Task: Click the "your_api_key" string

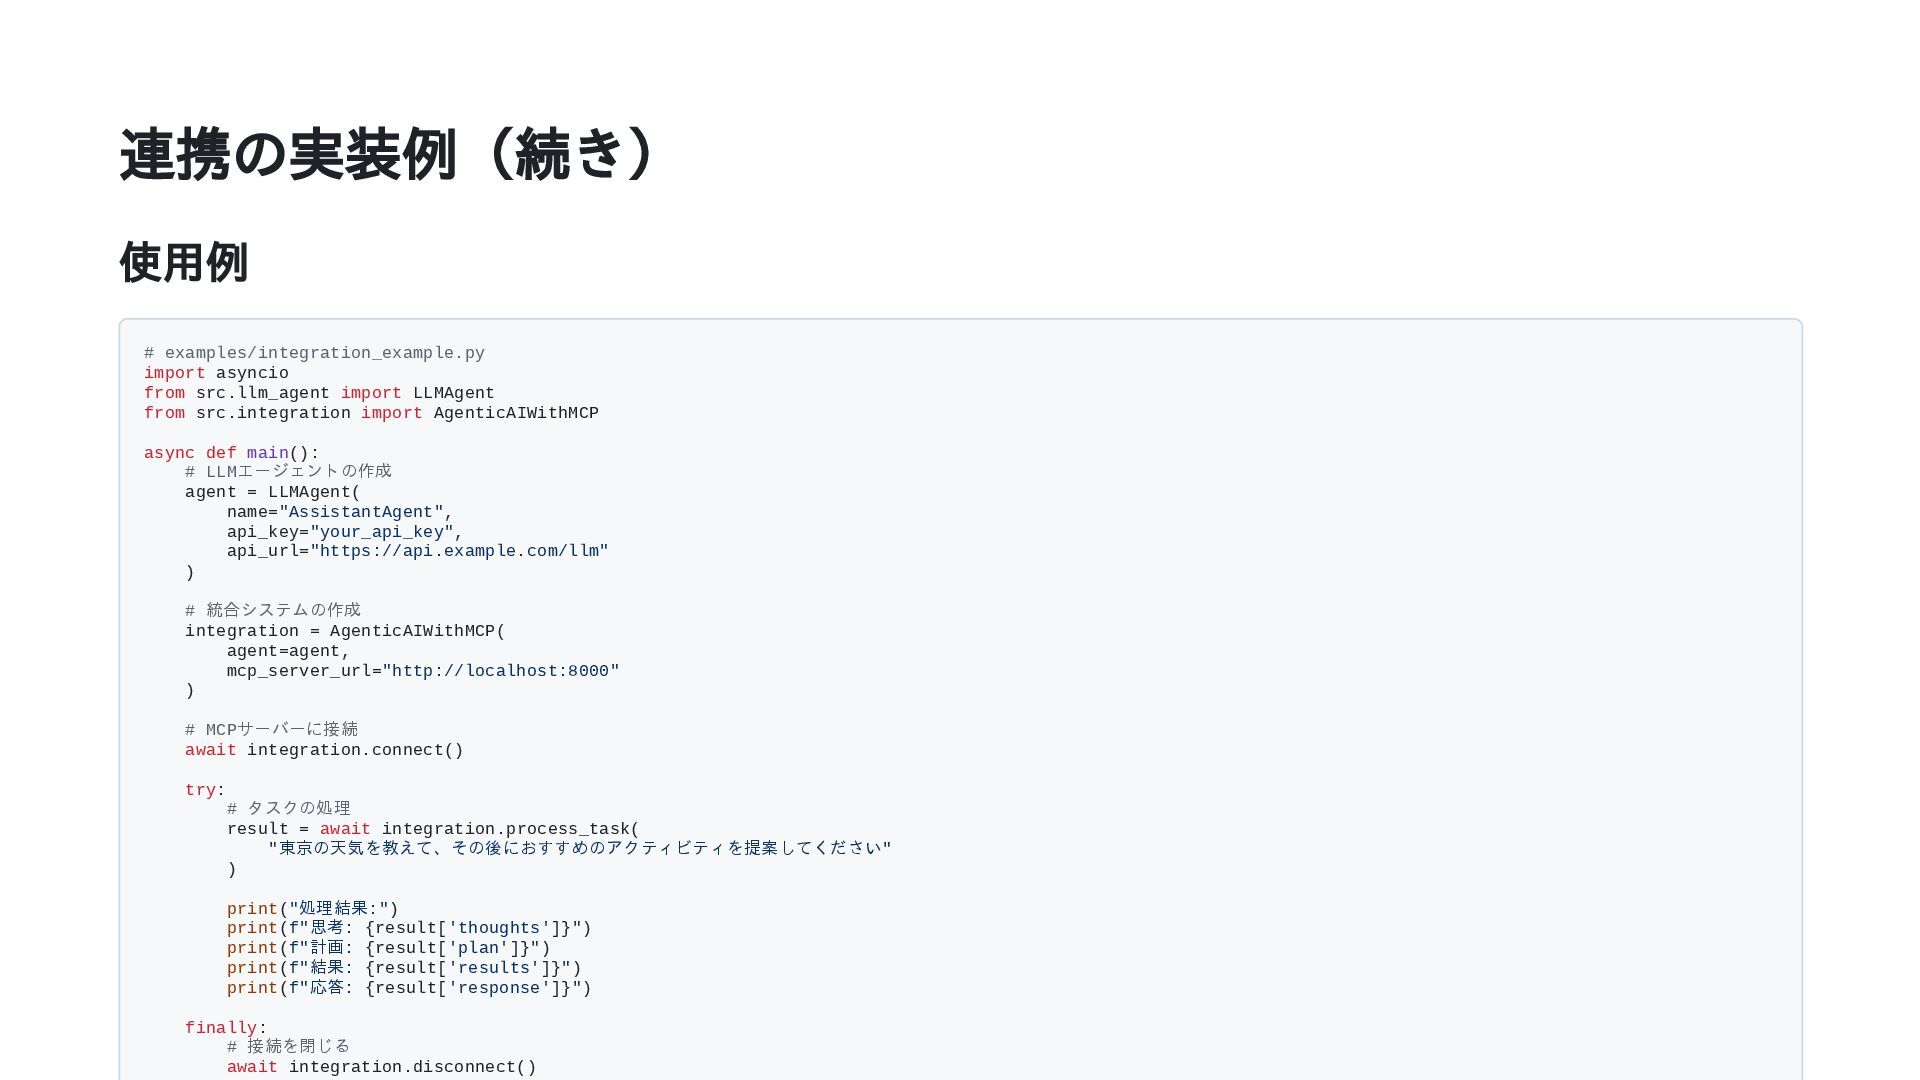Action: 381,532
